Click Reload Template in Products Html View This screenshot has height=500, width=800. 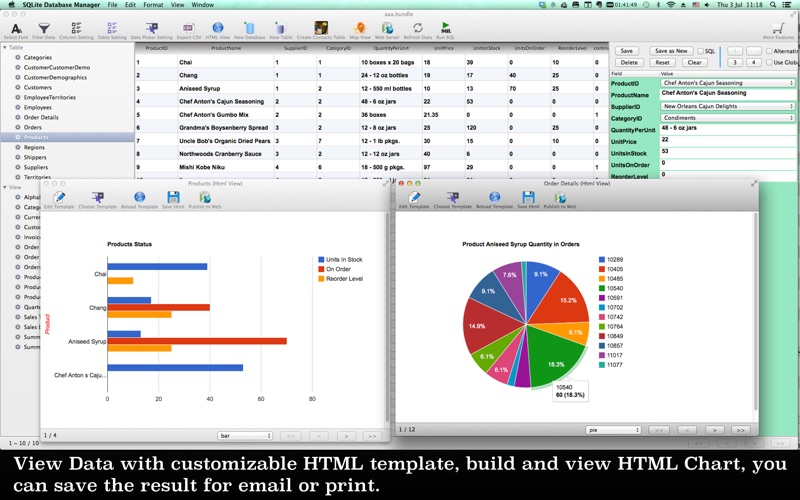point(139,197)
